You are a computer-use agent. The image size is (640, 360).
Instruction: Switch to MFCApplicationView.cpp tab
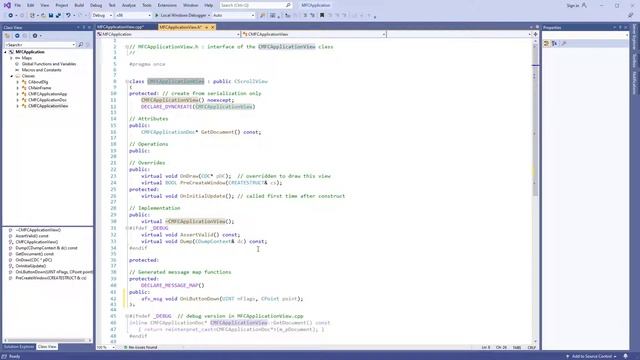pos(121,27)
